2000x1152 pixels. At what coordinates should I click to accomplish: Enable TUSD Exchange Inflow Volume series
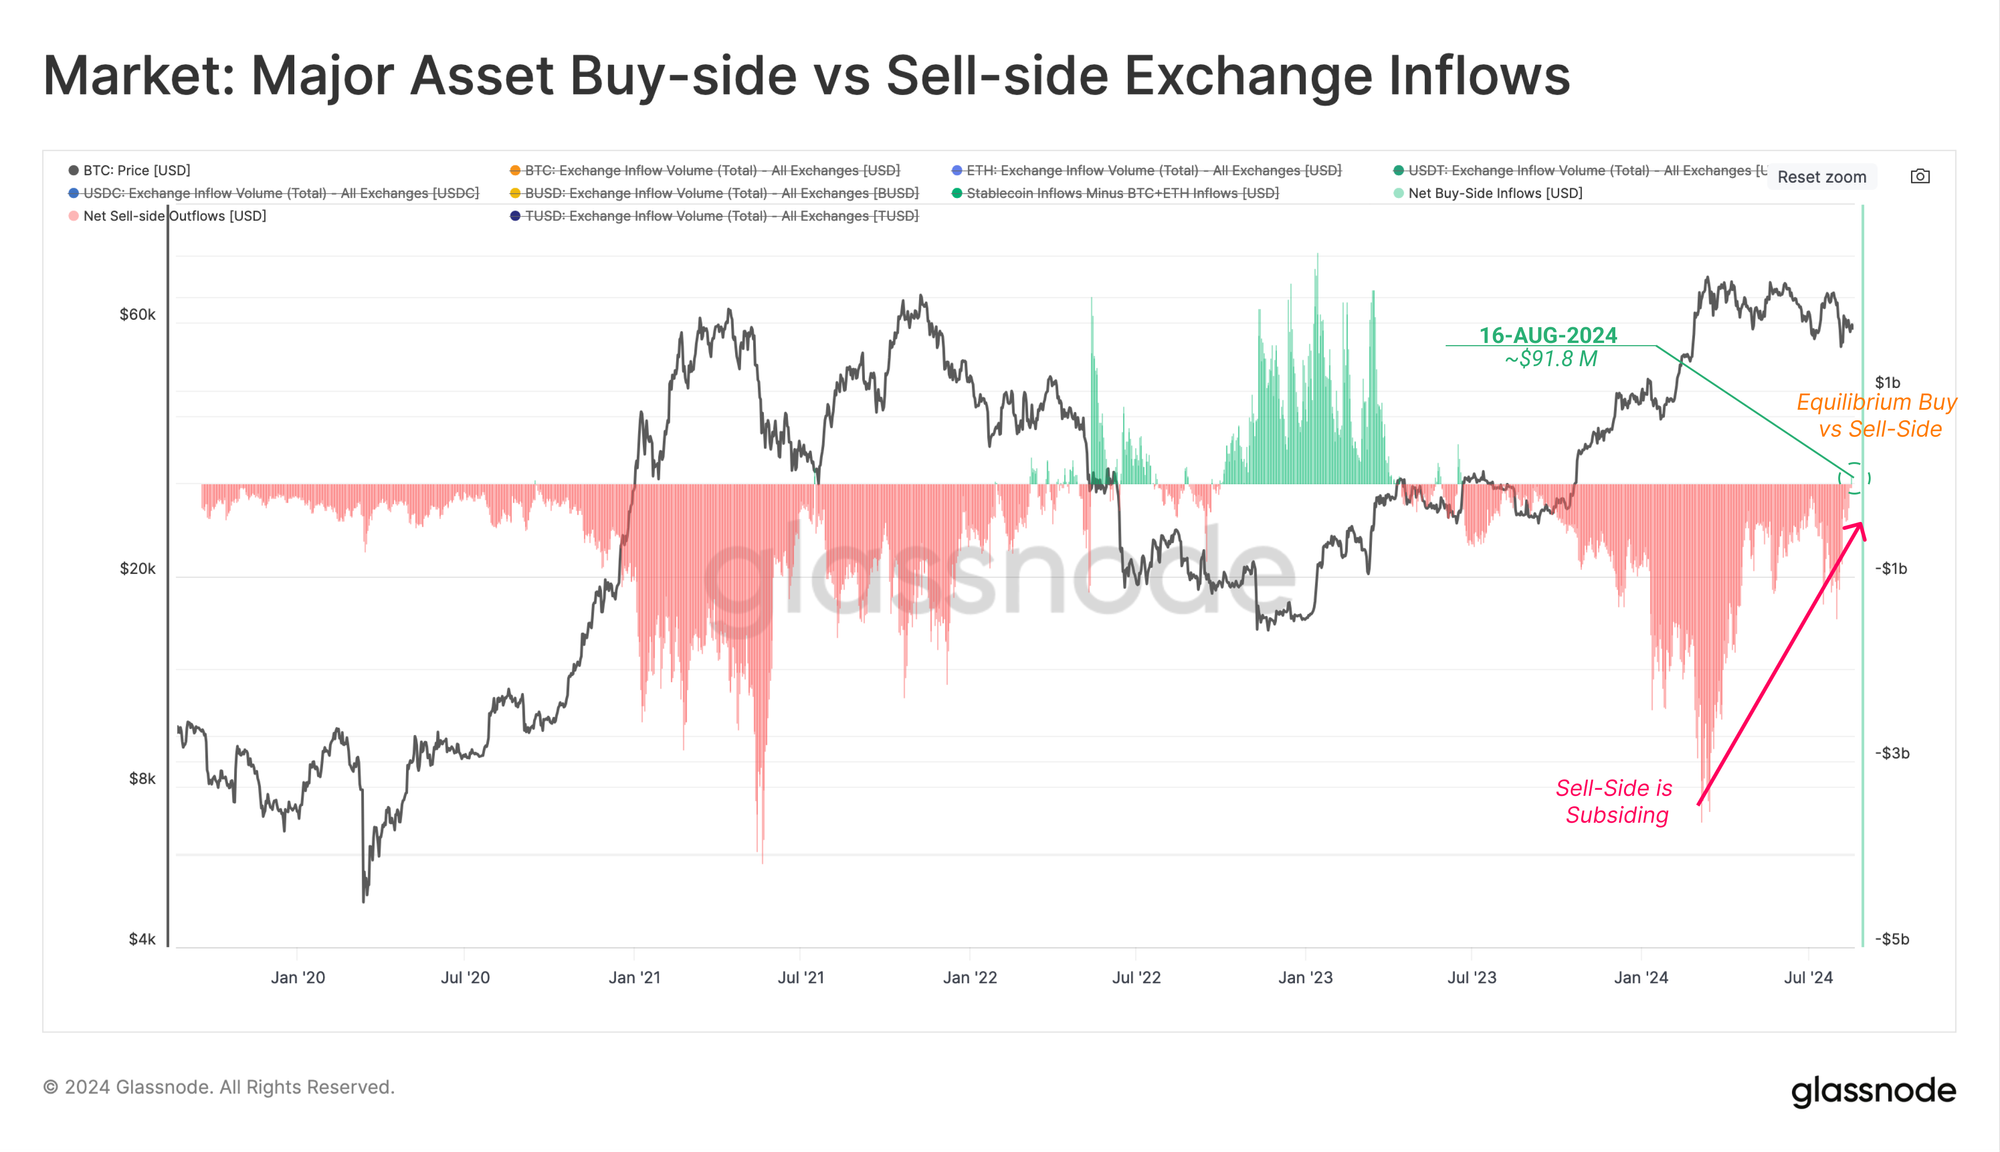coord(714,216)
